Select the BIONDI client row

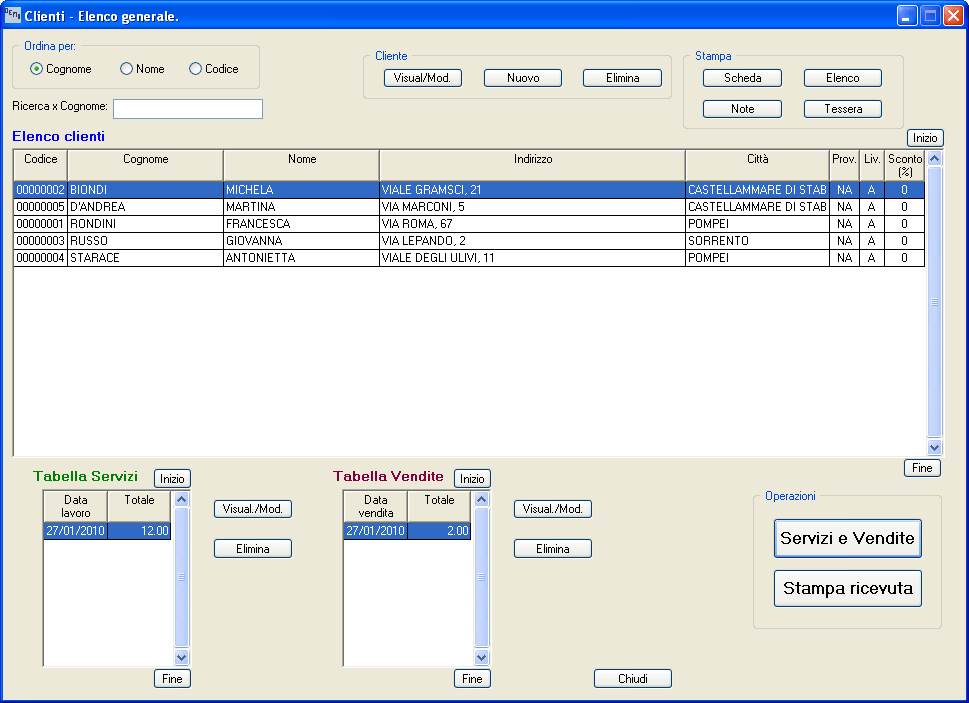pos(469,190)
